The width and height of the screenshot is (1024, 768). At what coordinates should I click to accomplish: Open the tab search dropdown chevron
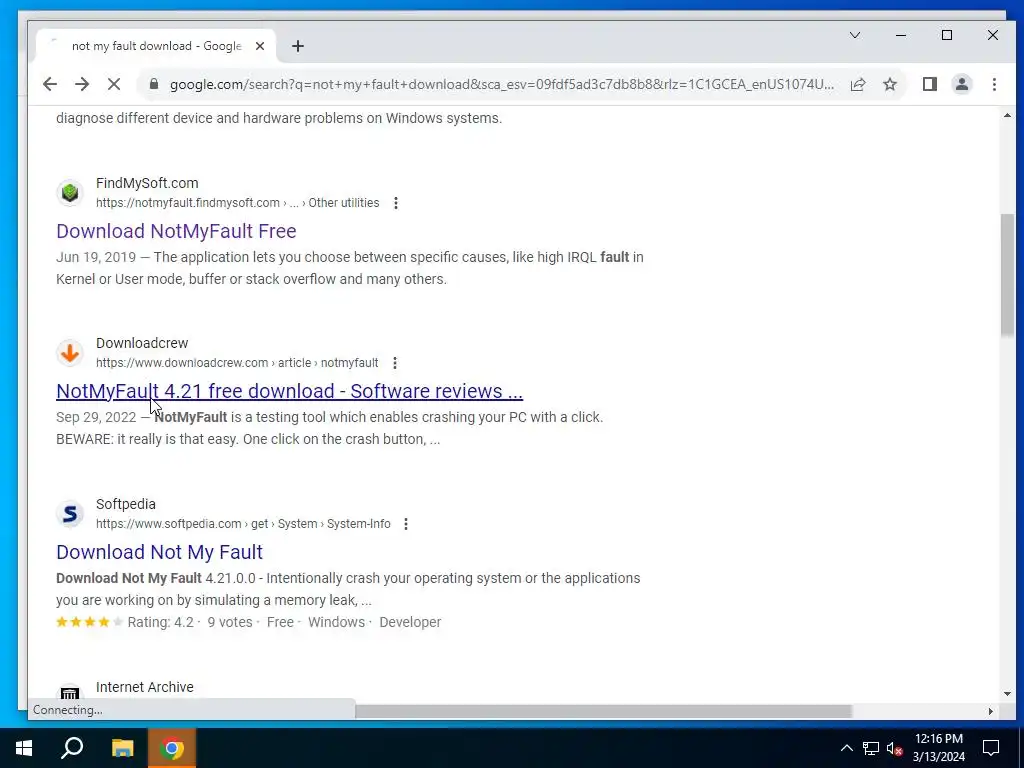click(855, 35)
